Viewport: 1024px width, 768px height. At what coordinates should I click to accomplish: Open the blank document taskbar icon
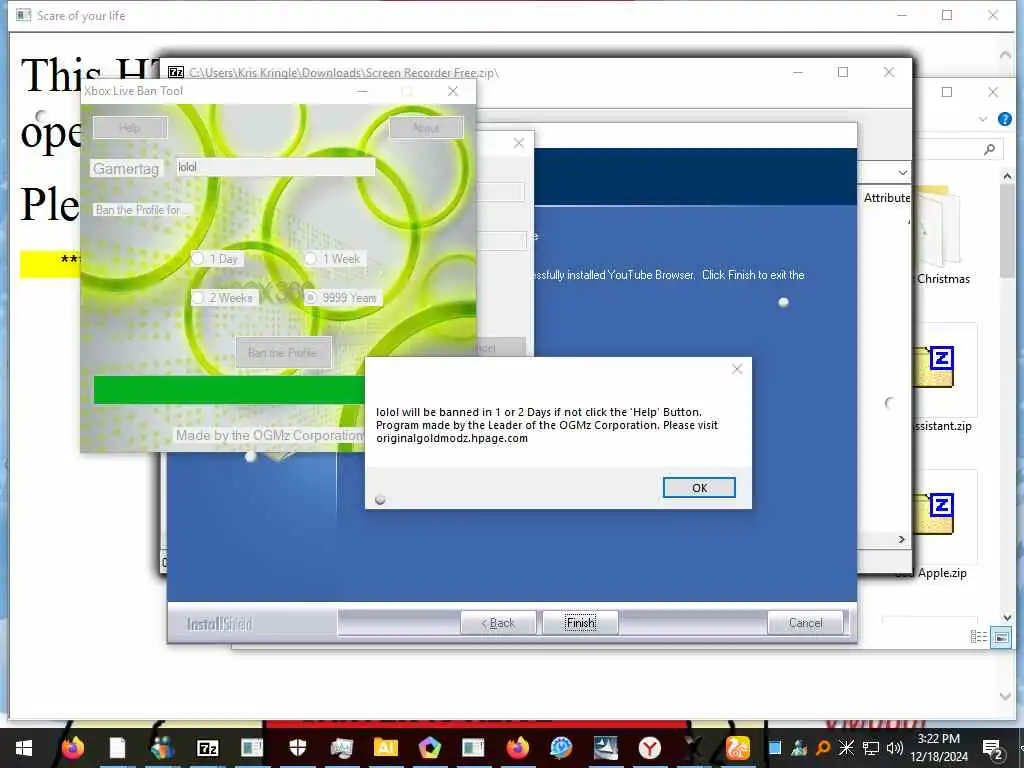pyautogui.click(x=118, y=748)
